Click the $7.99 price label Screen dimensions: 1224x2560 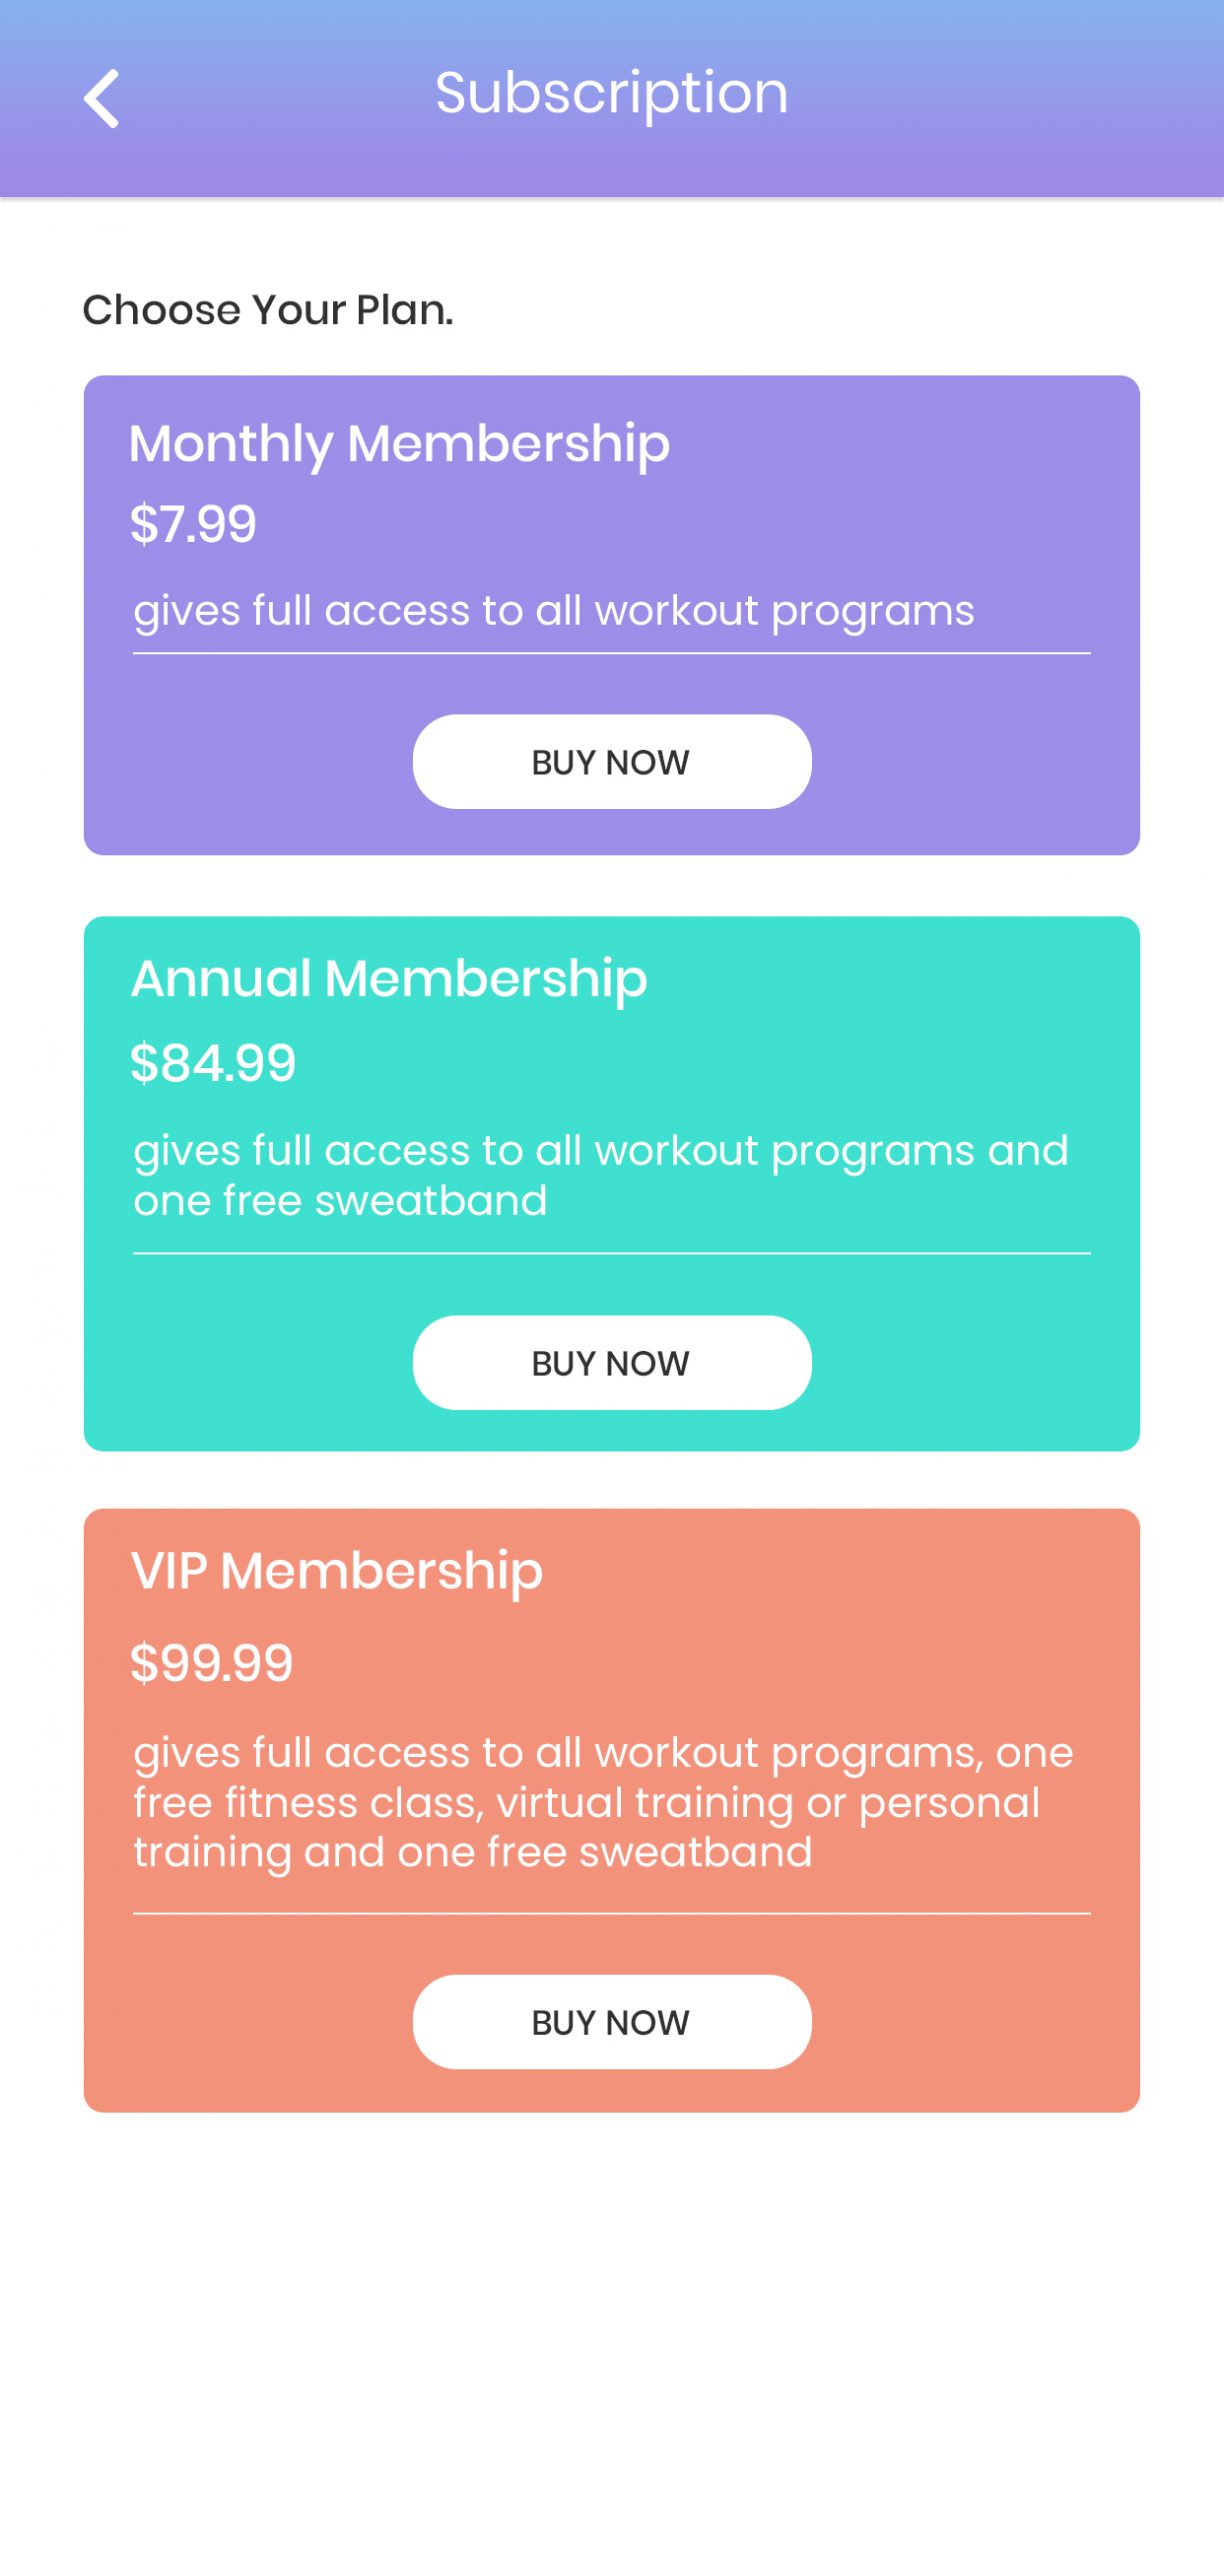(x=193, y=523)
